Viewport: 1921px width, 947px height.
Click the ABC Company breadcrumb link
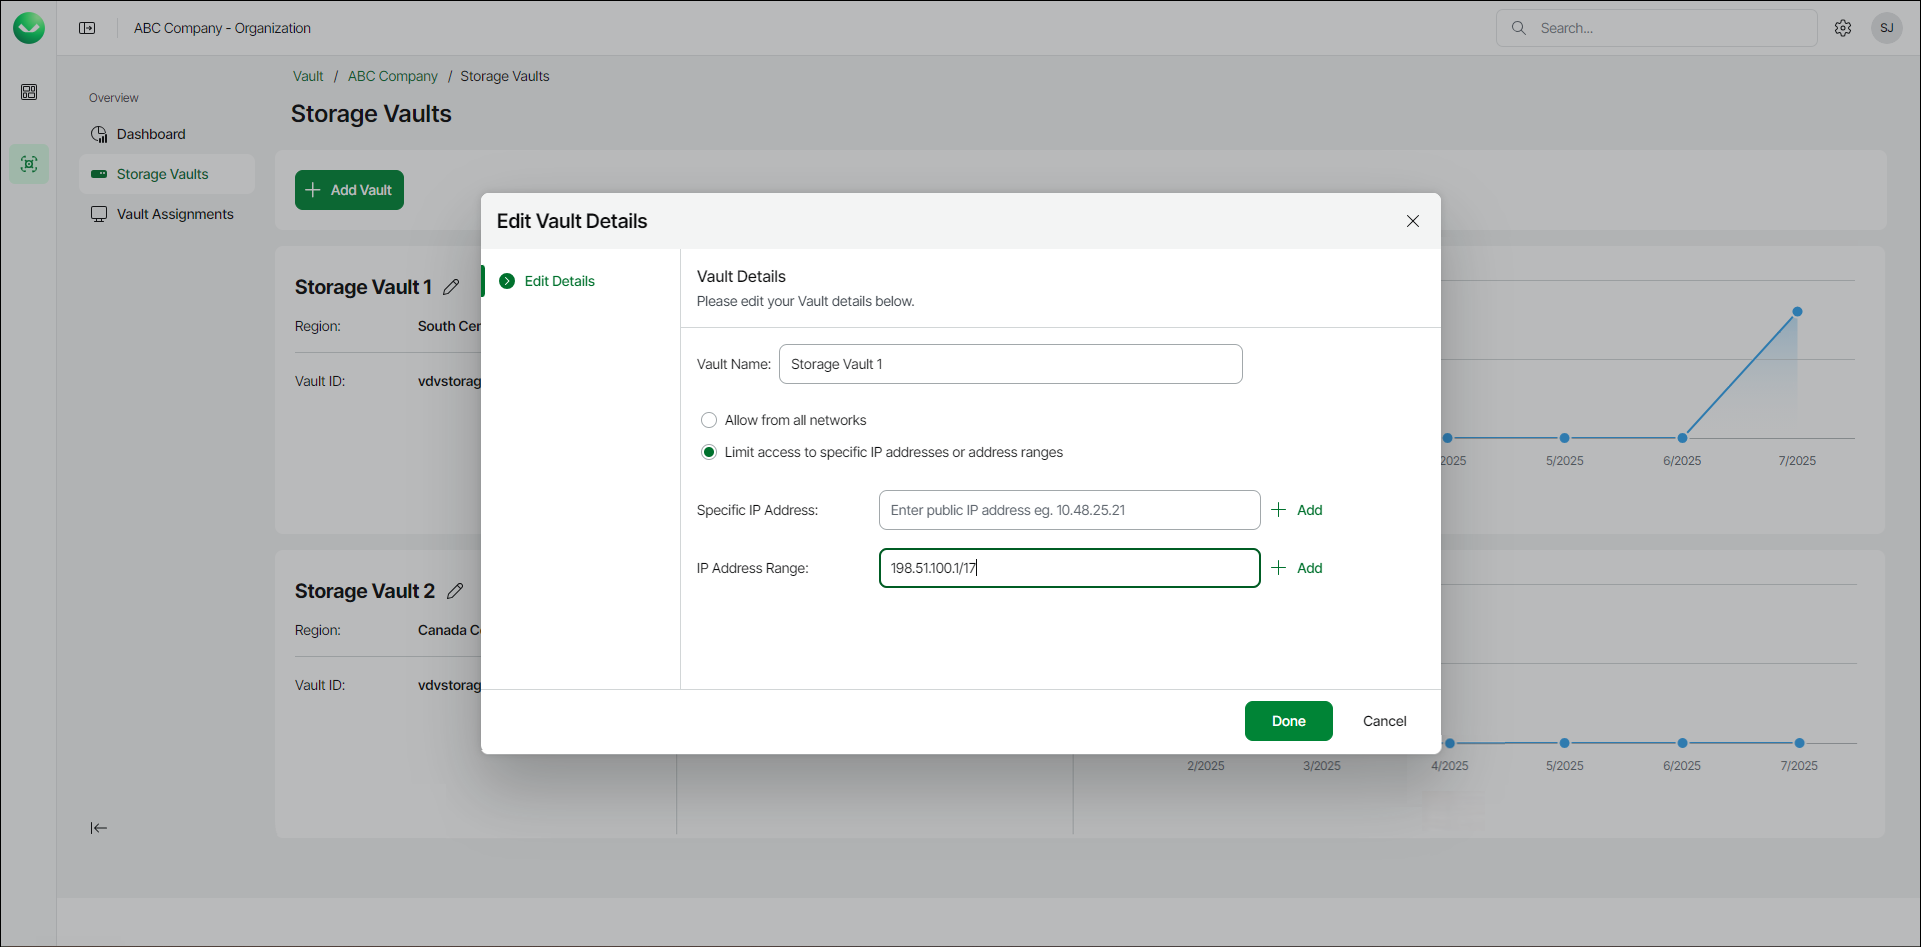392,76
